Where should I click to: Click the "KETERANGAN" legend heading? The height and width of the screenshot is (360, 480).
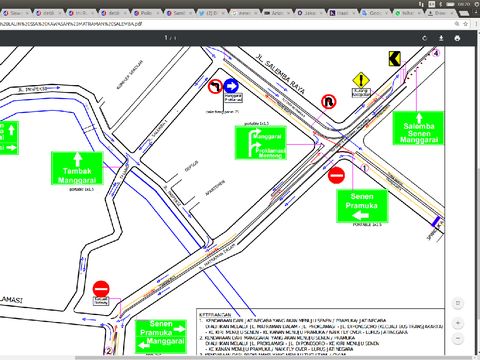coord(215,315)
